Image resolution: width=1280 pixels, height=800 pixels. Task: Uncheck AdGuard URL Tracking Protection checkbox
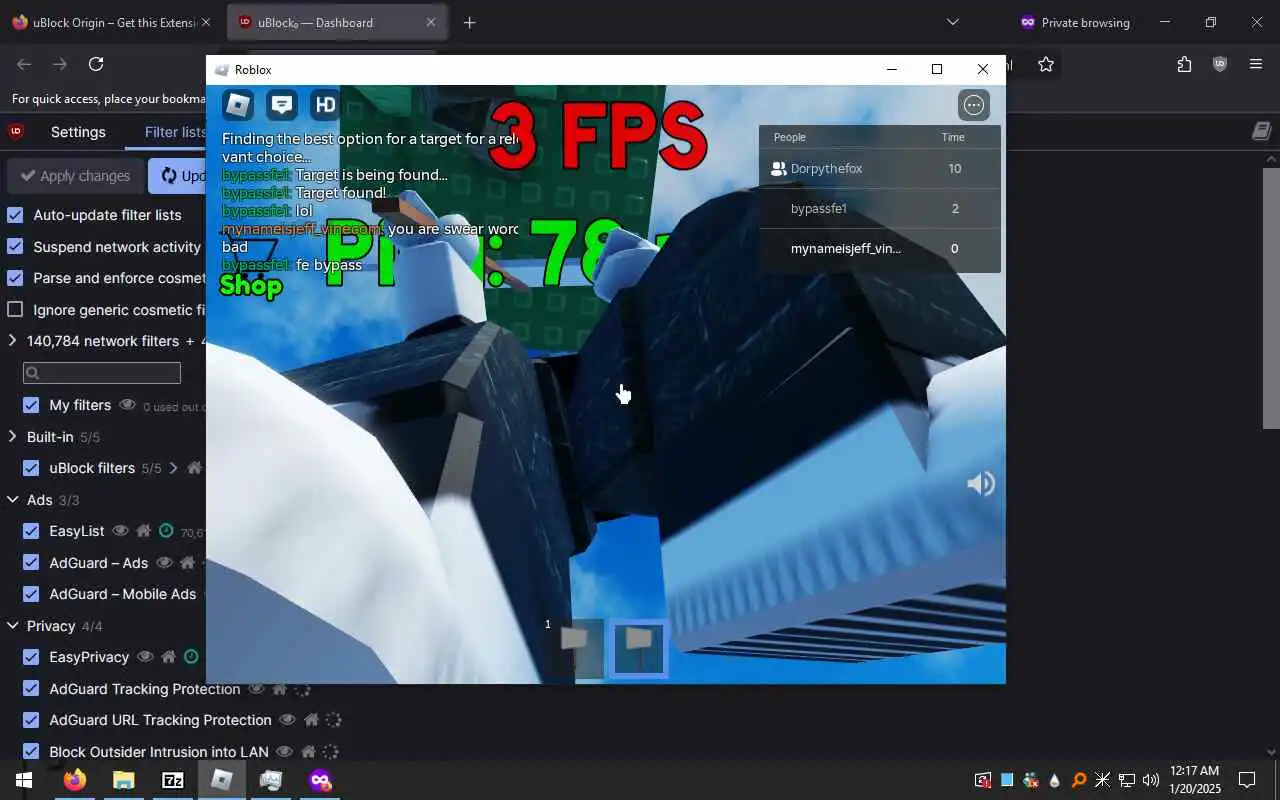pyautogui.click(x=31, y=720)
